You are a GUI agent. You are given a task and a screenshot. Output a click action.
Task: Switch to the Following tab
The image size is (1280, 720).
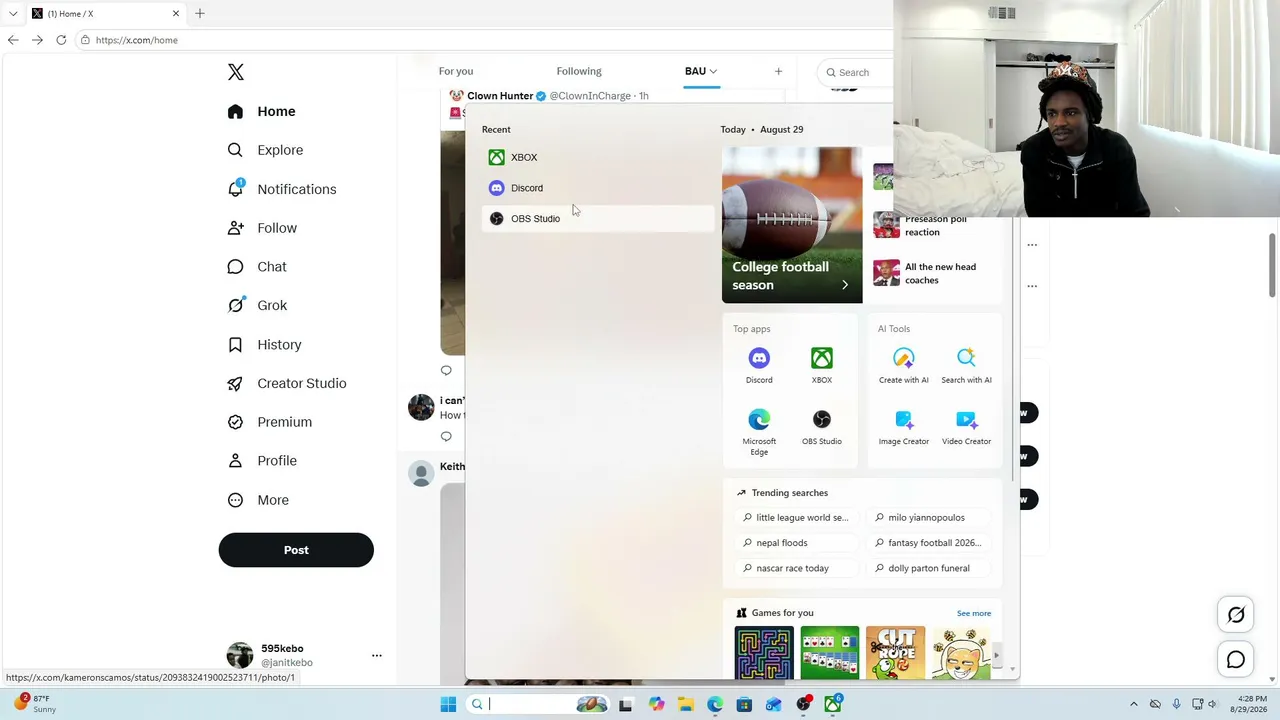pyautogui.click(x=579, y=71)
